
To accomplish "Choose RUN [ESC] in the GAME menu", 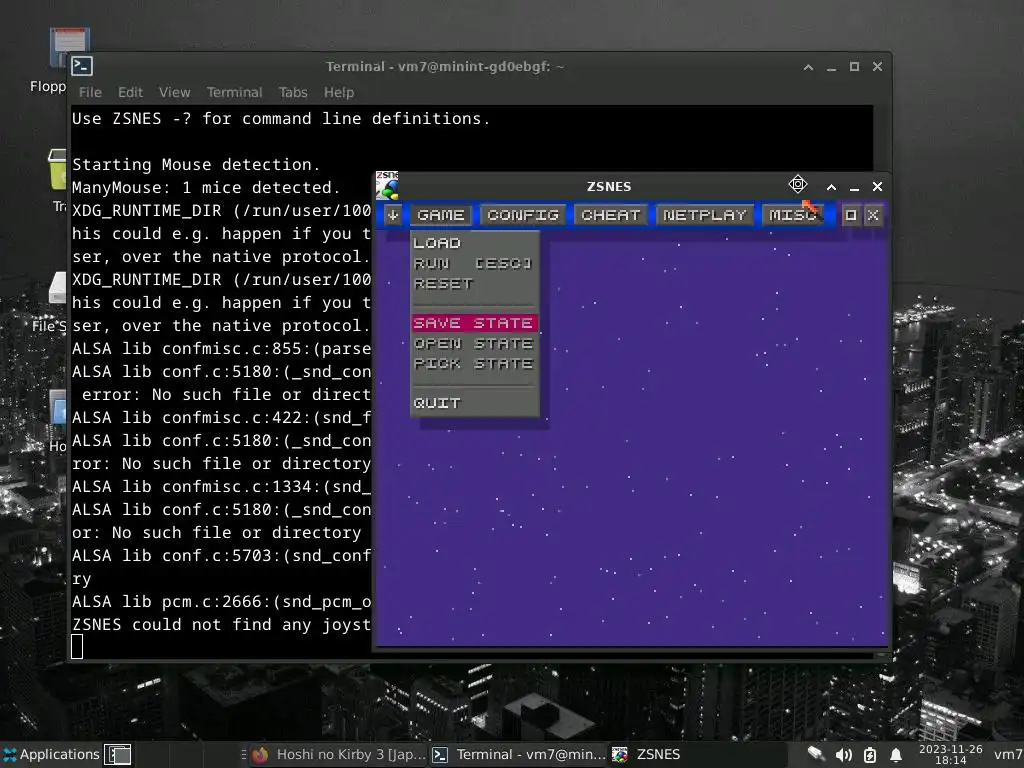I will (x=473, y=263).
